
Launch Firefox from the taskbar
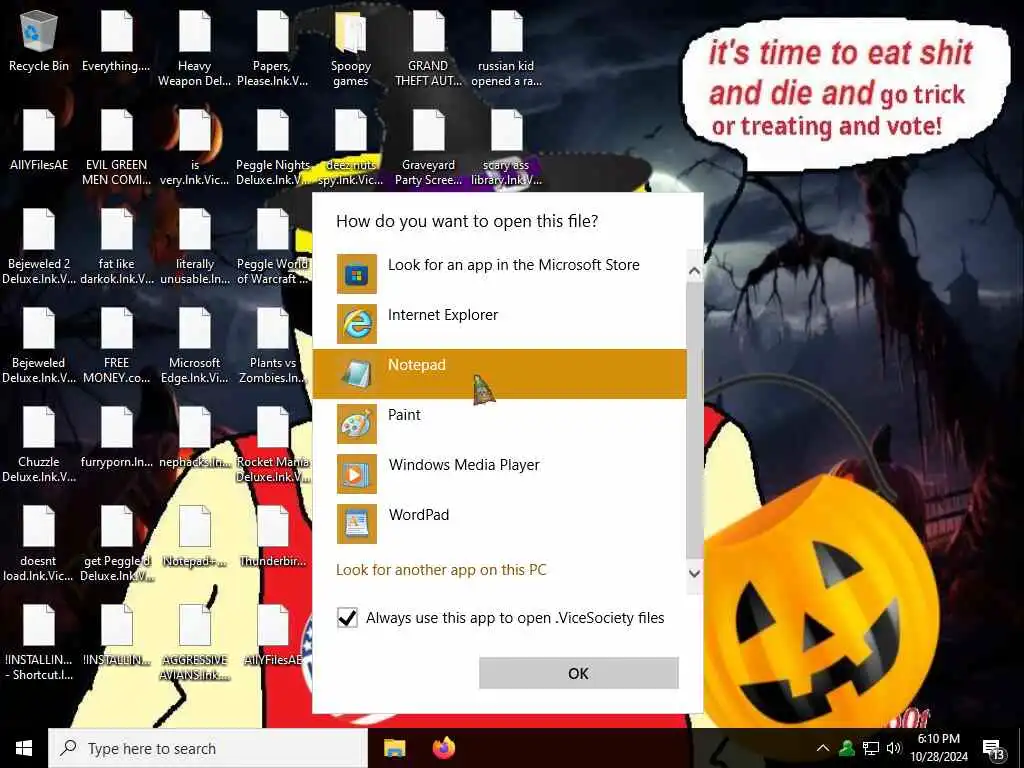444,748
